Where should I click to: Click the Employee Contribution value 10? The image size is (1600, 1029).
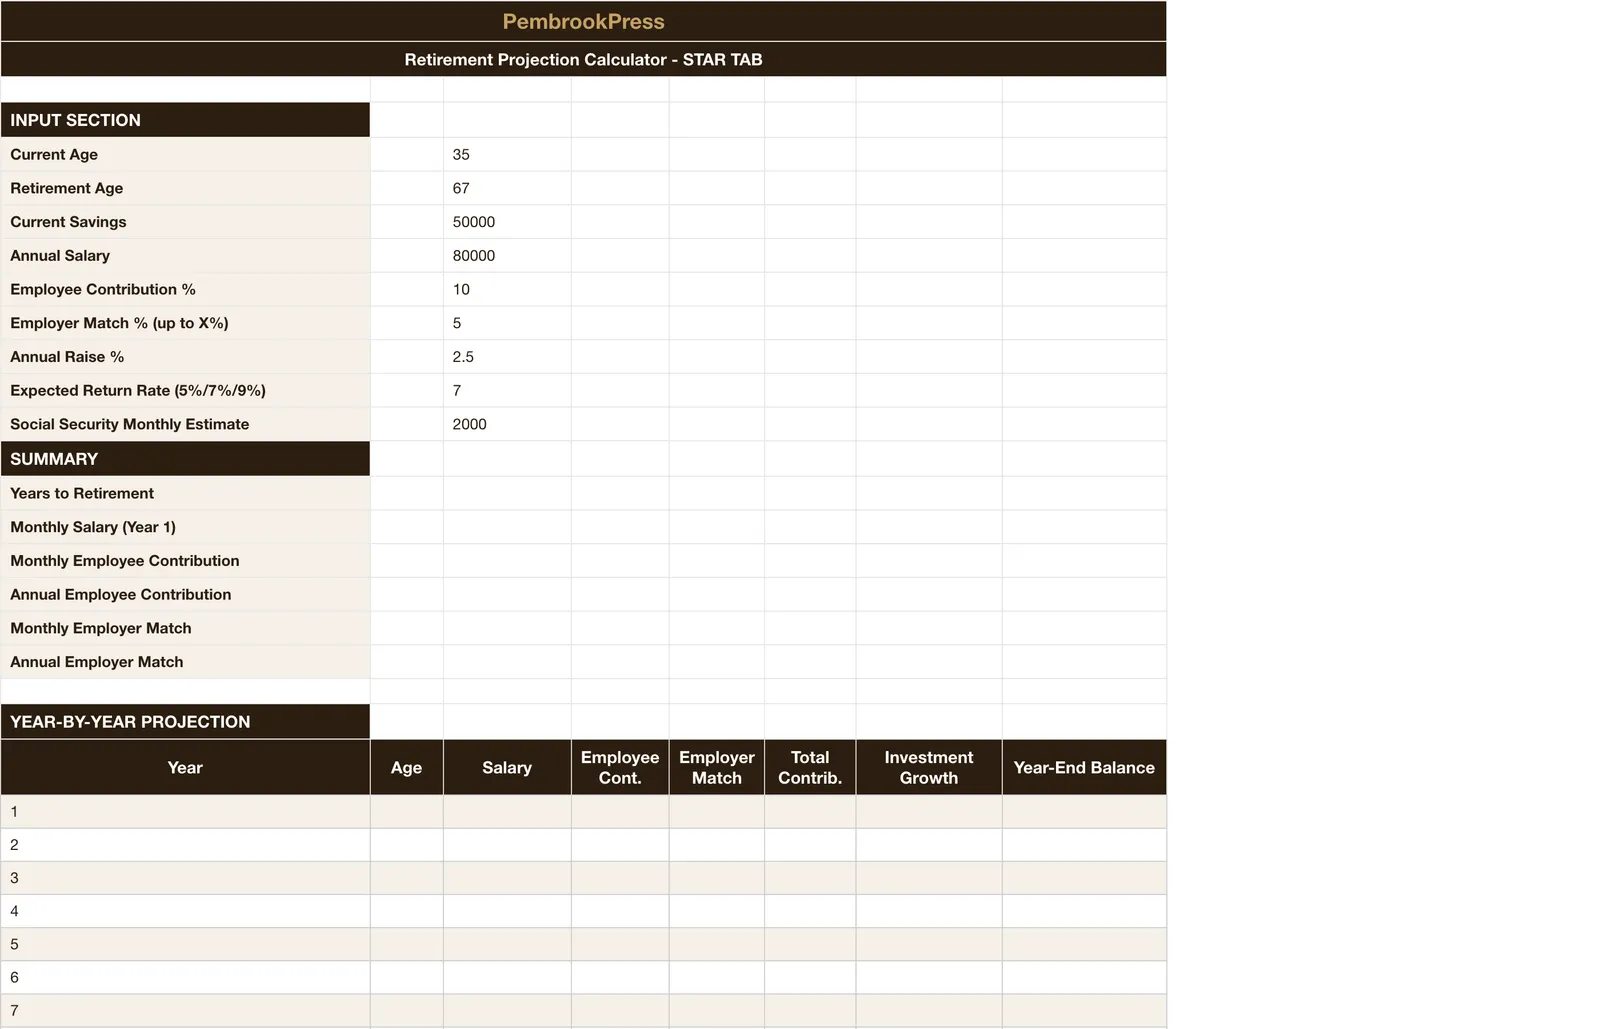507,289
